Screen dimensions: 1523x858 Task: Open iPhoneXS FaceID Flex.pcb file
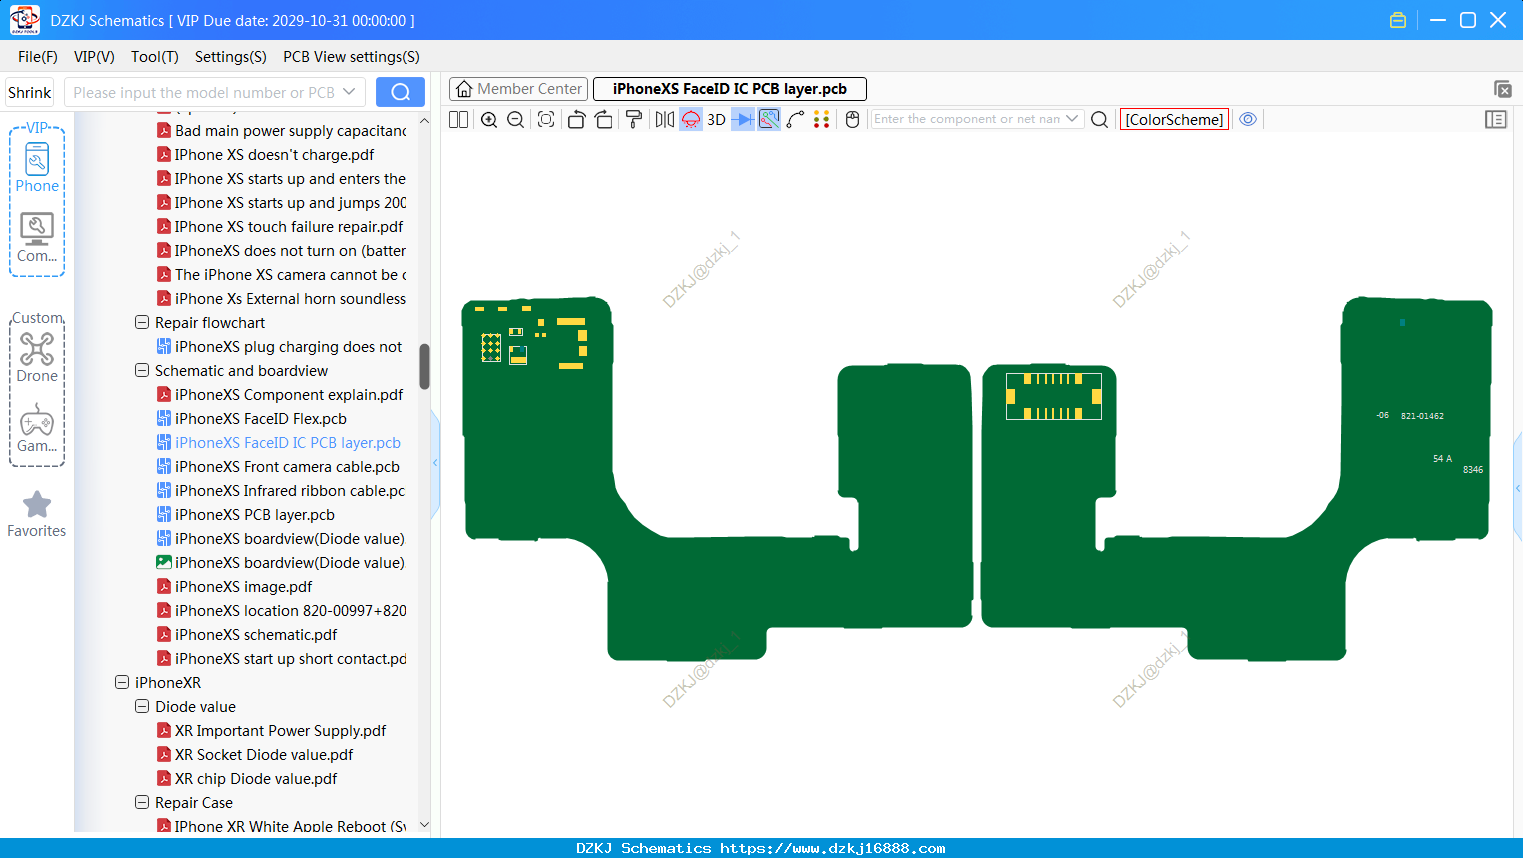point(261,419)
